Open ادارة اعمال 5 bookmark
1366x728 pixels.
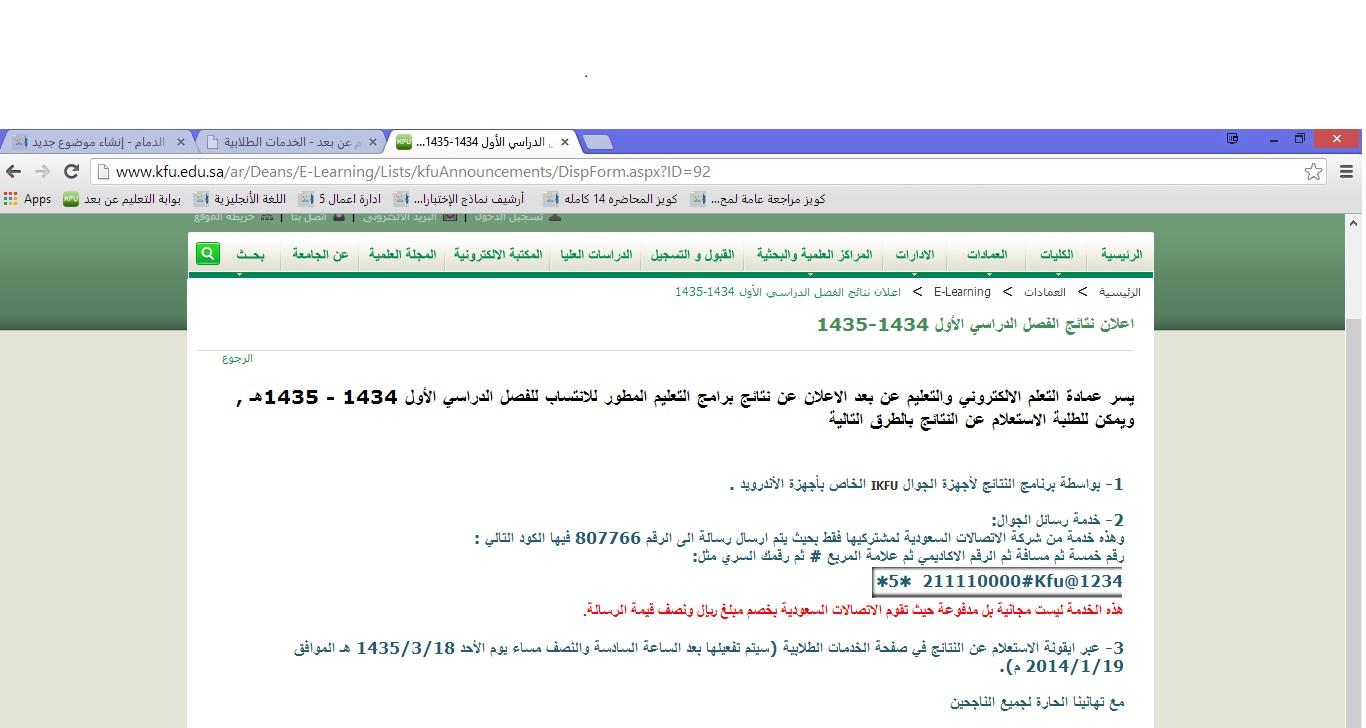click(x=340, y=199)
